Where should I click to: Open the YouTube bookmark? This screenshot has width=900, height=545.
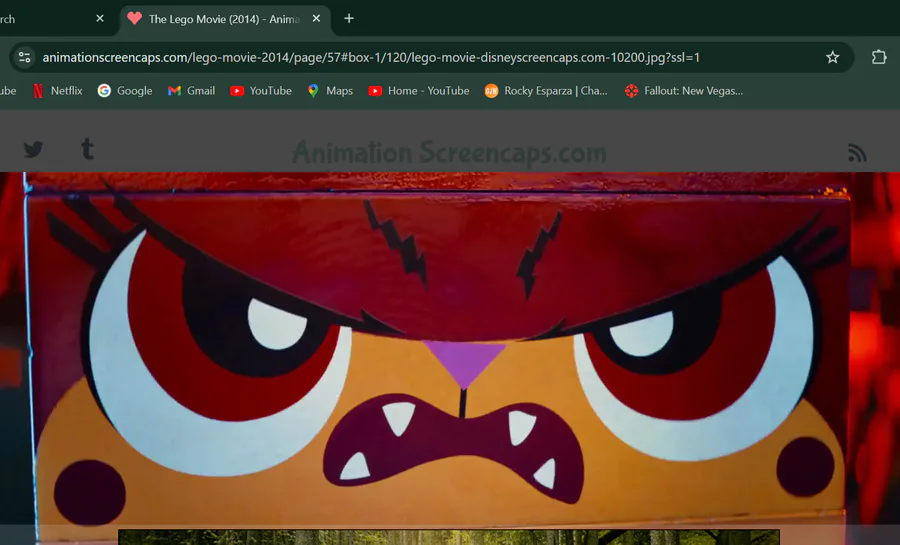[x=261, y=91]
